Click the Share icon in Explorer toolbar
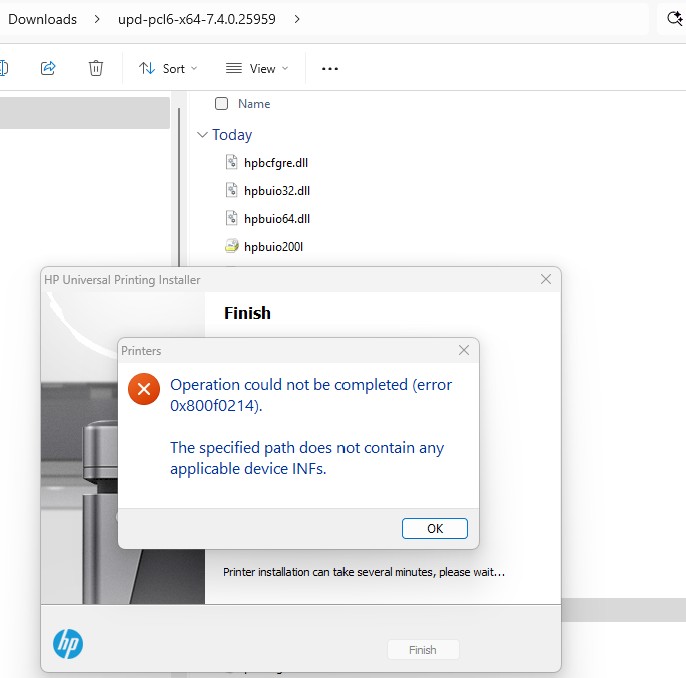 [x=48, y=68]
